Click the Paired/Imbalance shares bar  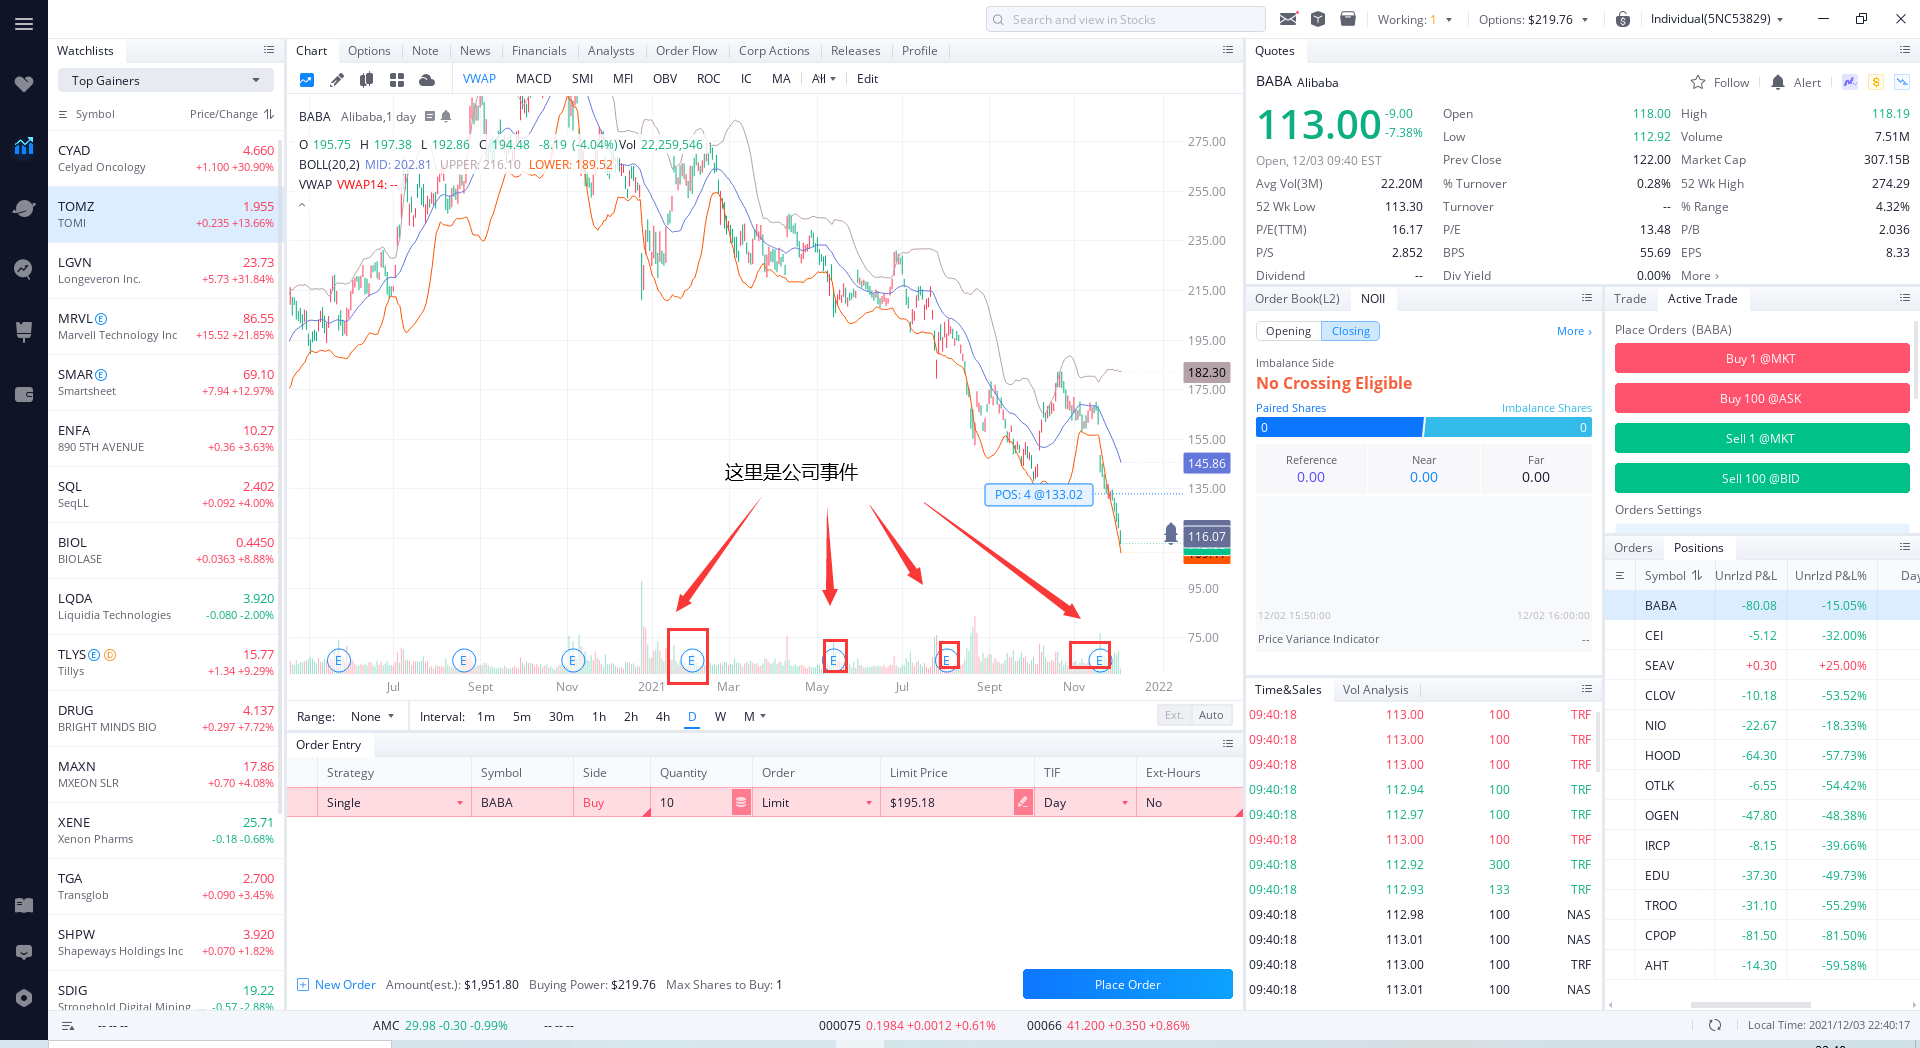pyautogui.click(x=1423, y=427)
